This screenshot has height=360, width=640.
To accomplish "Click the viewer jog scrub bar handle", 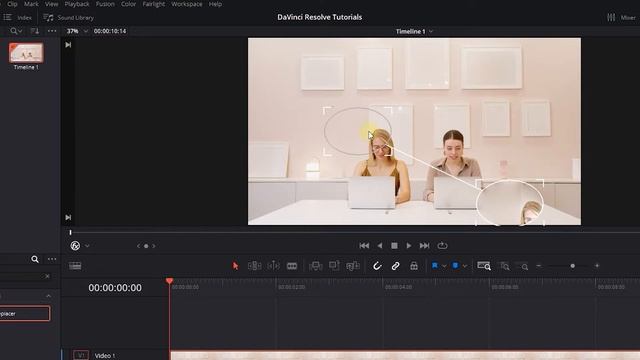I will tap(70, 232).
